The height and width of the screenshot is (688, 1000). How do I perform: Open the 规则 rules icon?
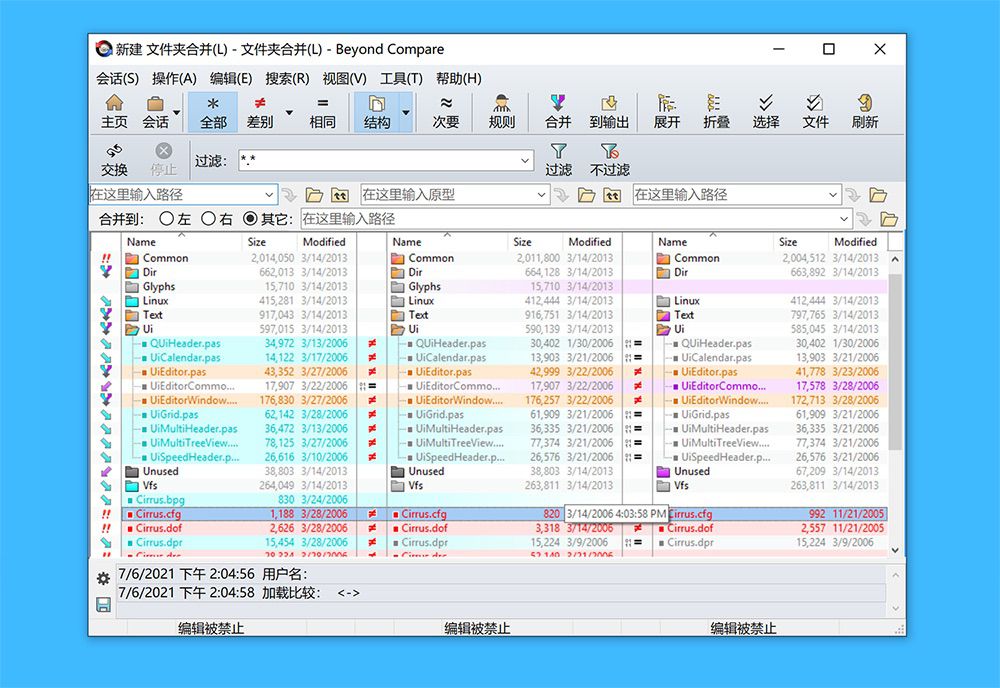[501, 112]
